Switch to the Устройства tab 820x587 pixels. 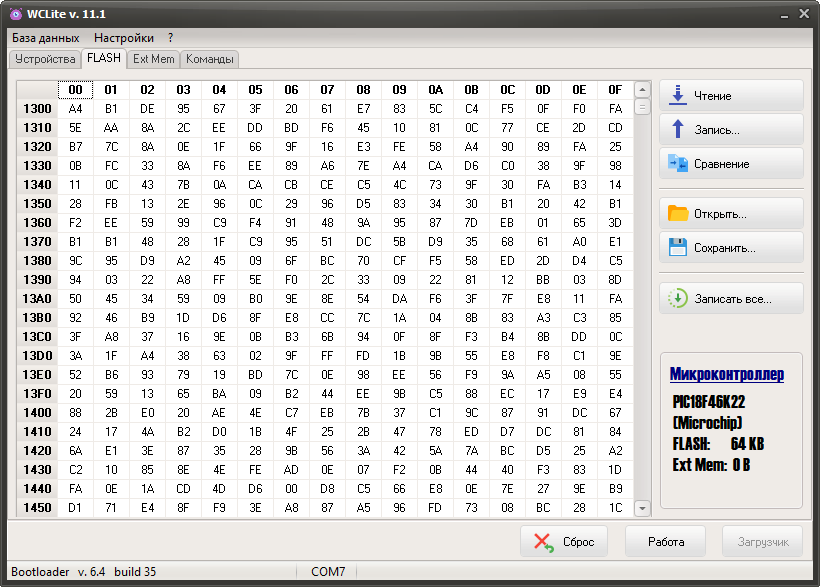point(45,59)
